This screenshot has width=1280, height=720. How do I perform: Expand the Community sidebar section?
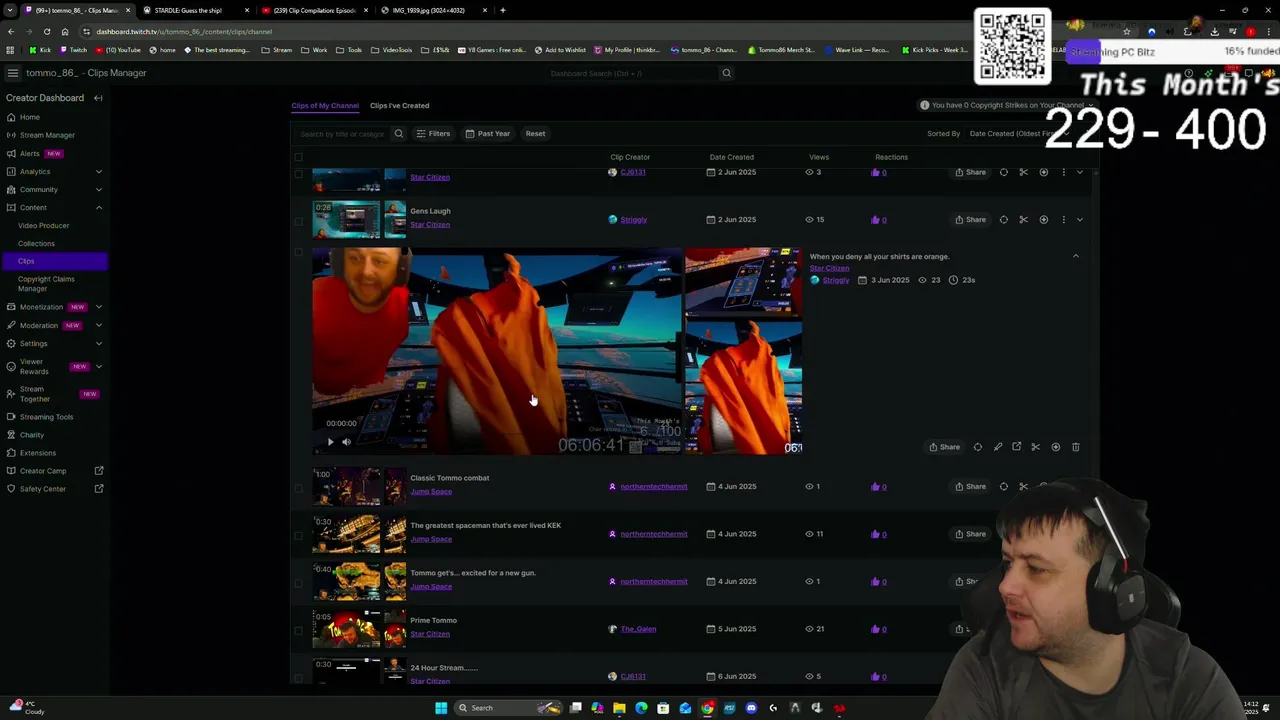[x=98, y=189]
